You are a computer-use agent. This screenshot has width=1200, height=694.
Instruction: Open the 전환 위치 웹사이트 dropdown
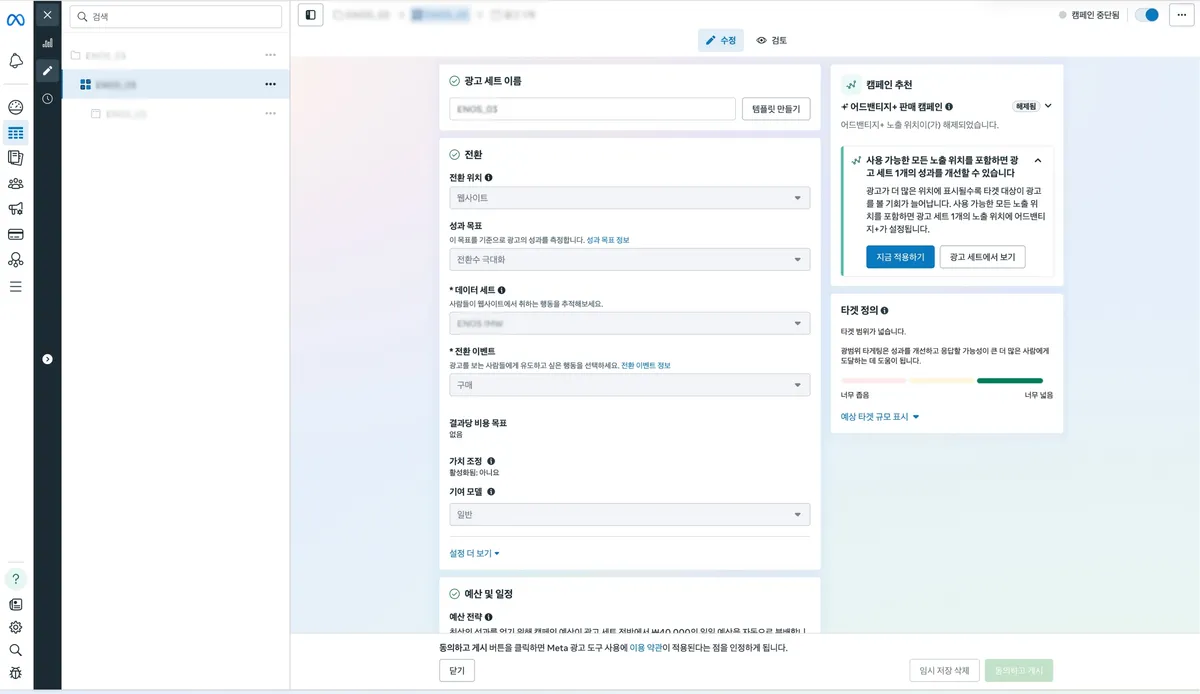[x=630, y=198]
